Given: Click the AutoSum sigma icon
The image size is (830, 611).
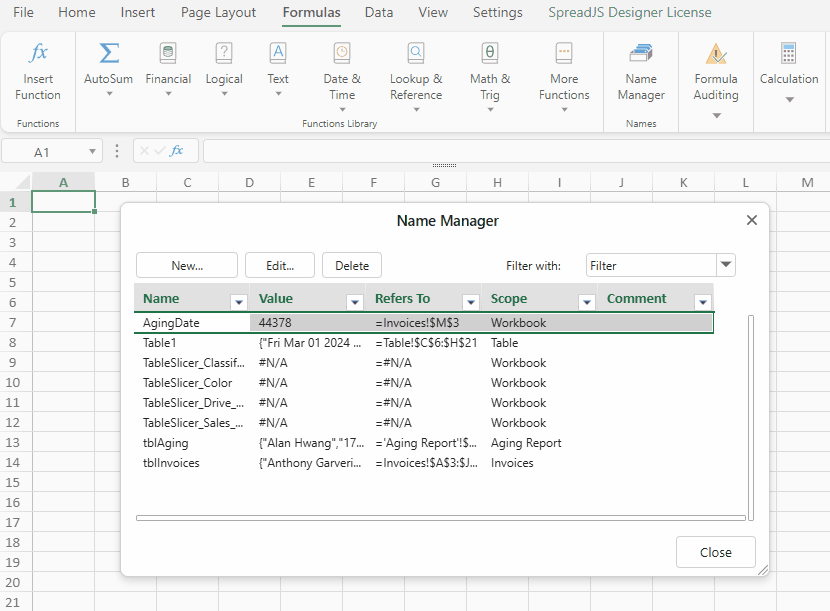Looking at the screenshot, I should (109, 53).
